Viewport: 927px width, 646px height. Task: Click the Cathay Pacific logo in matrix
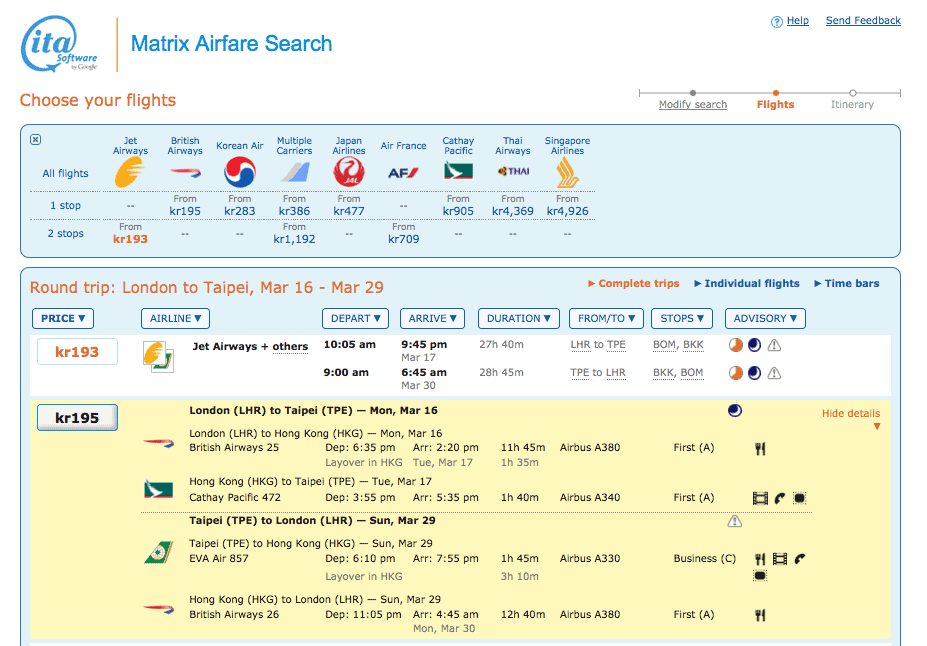[458, 171]
